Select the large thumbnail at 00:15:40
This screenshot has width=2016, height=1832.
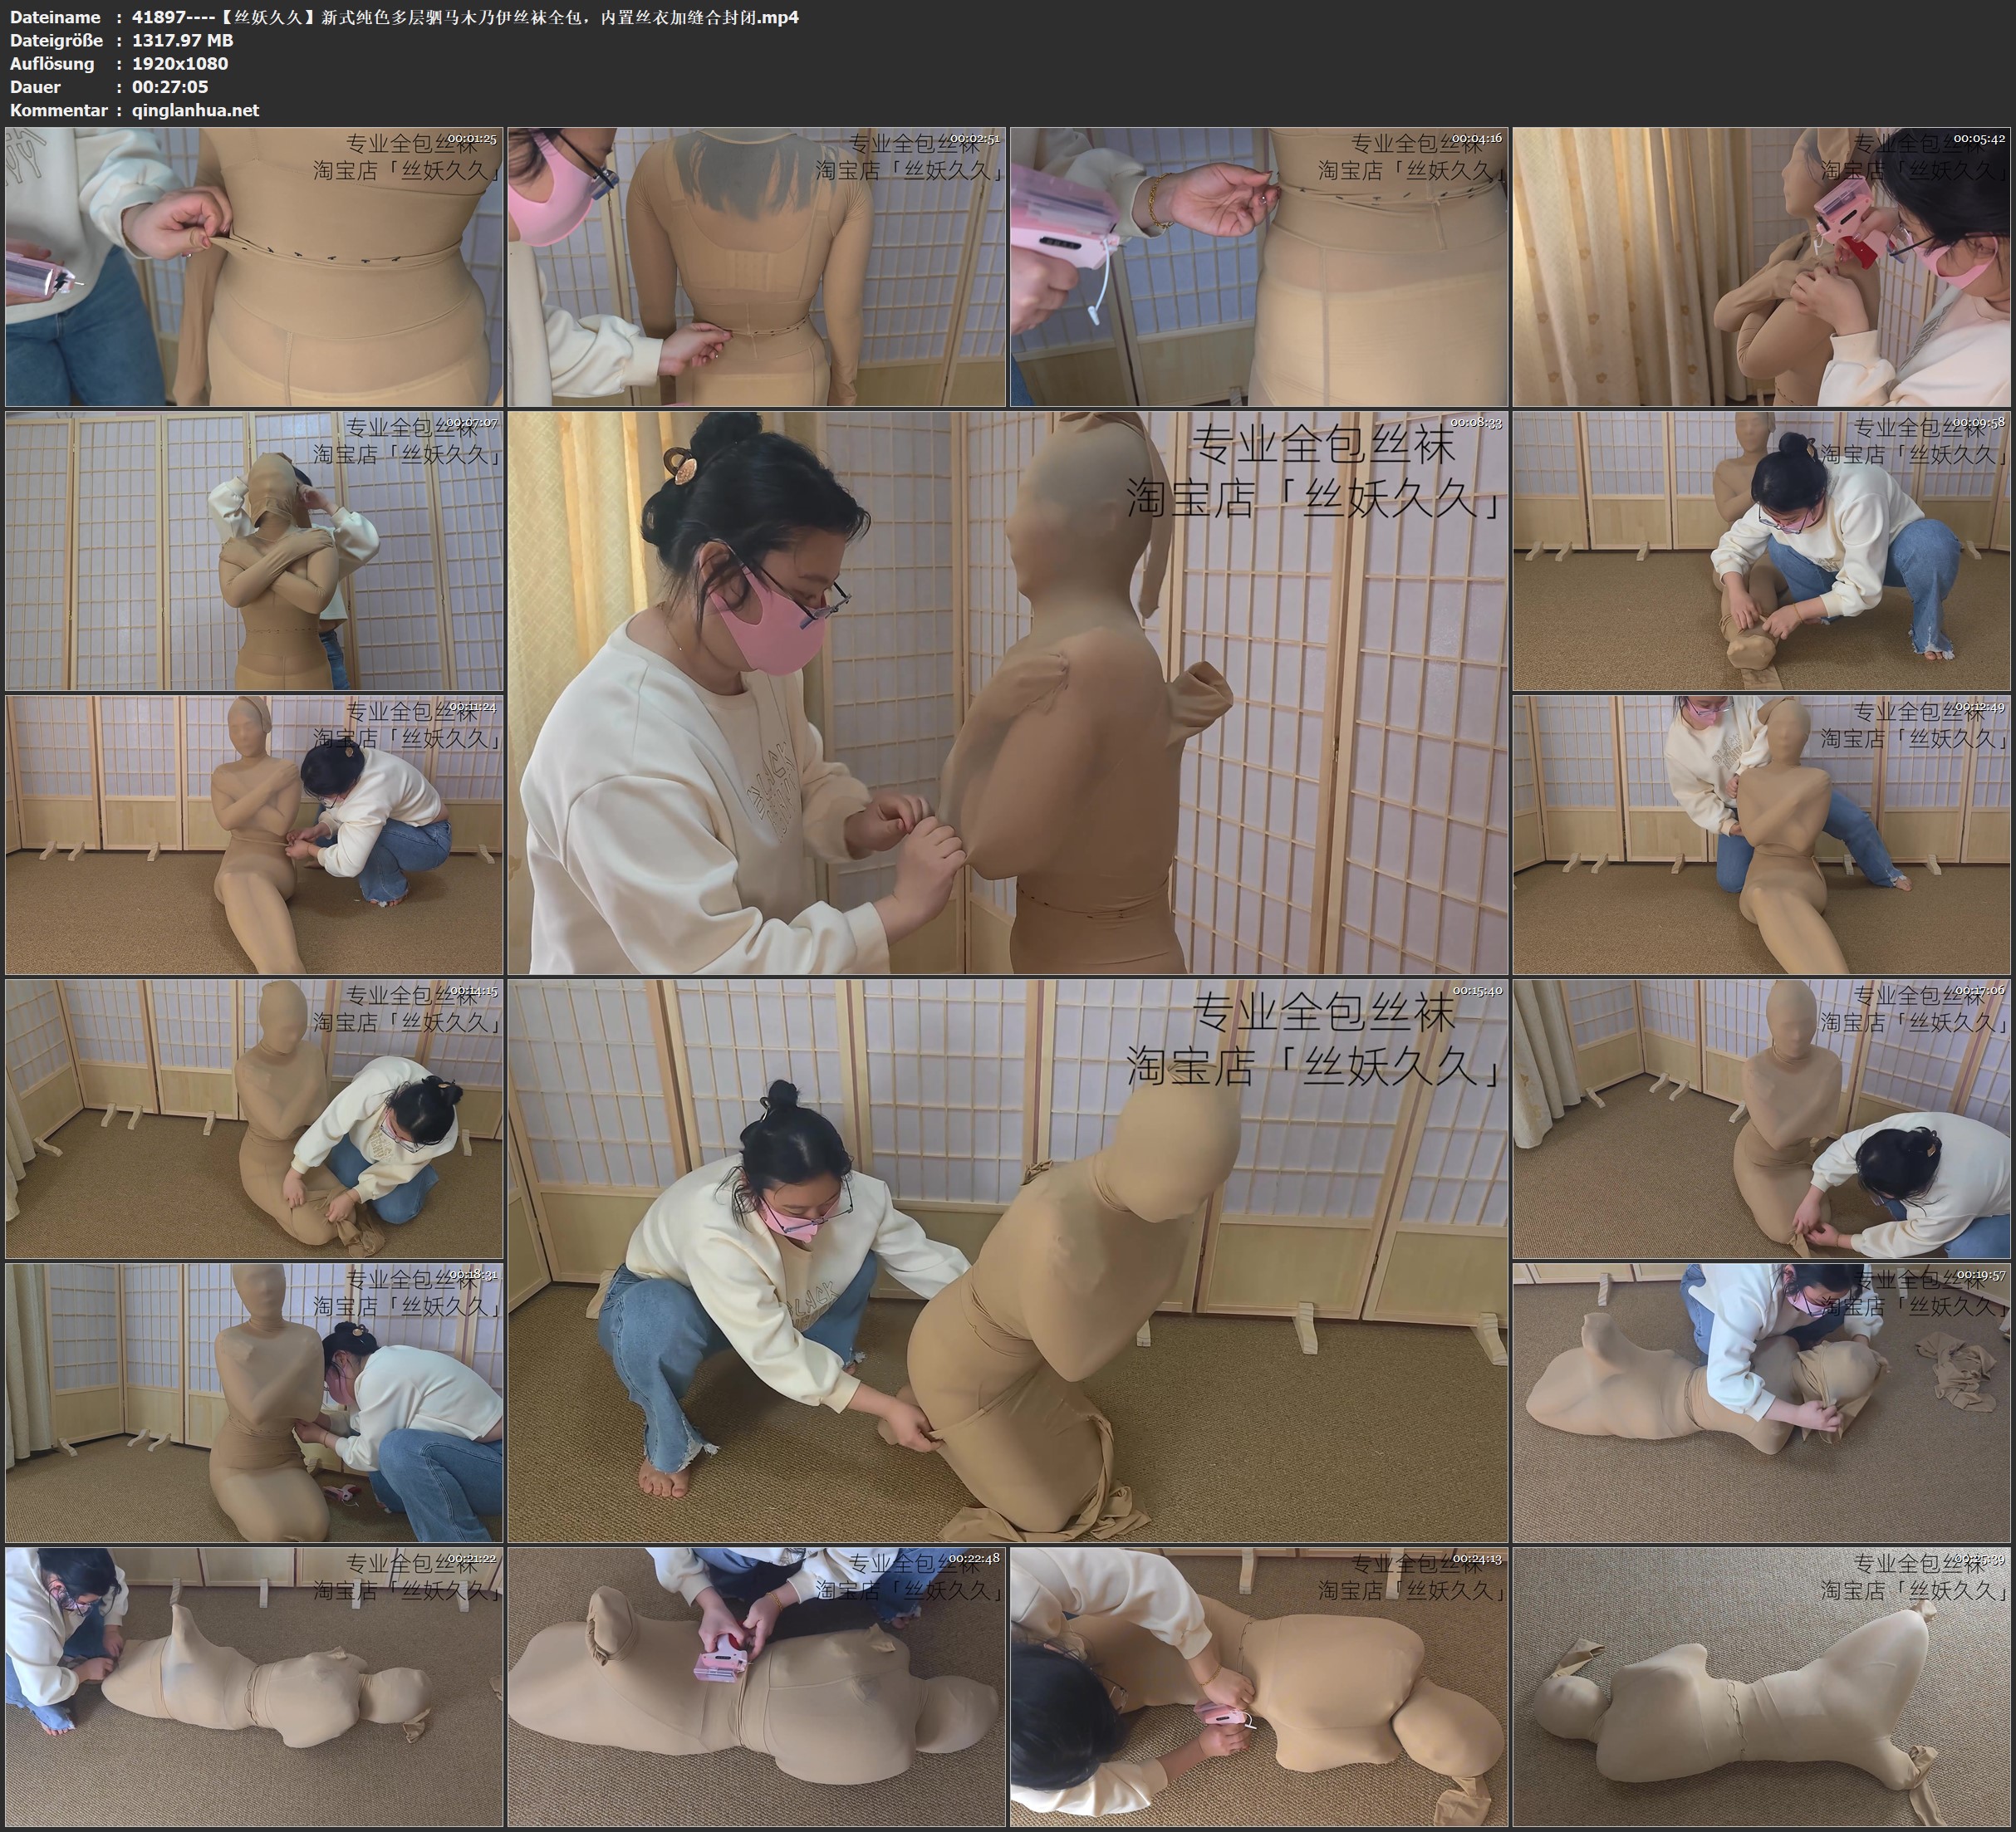tap(1008, 1260)
